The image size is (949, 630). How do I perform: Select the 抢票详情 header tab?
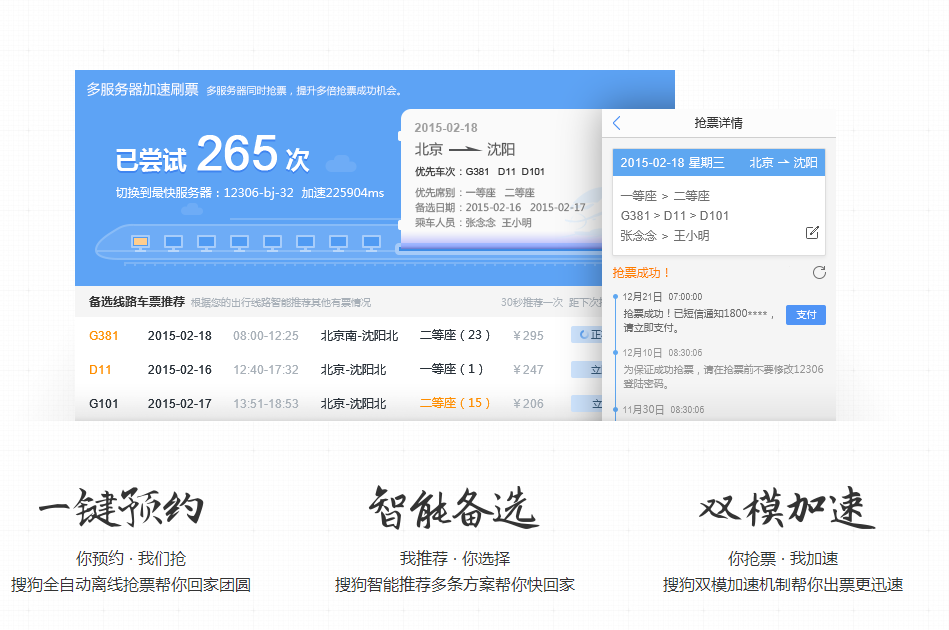tap(719, 122)
